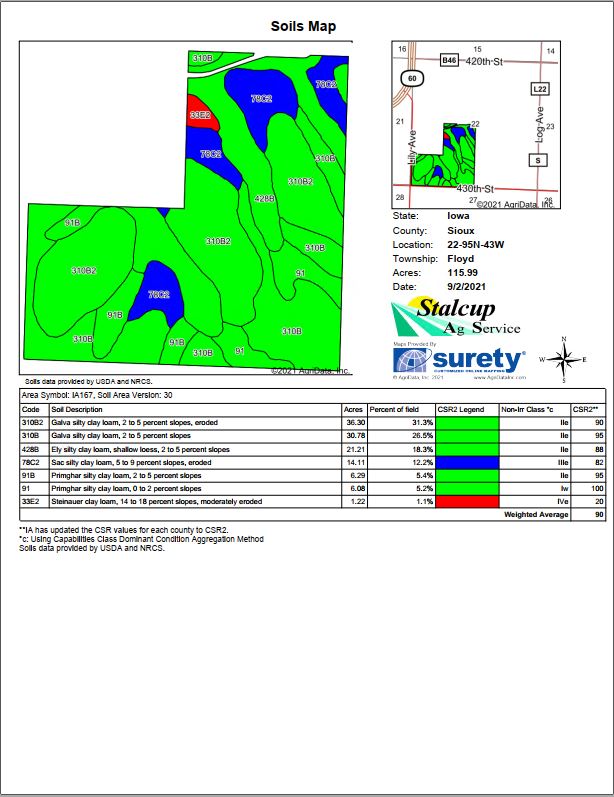
Task: Click the Galva eroded soil description
Action: [134, 423]
